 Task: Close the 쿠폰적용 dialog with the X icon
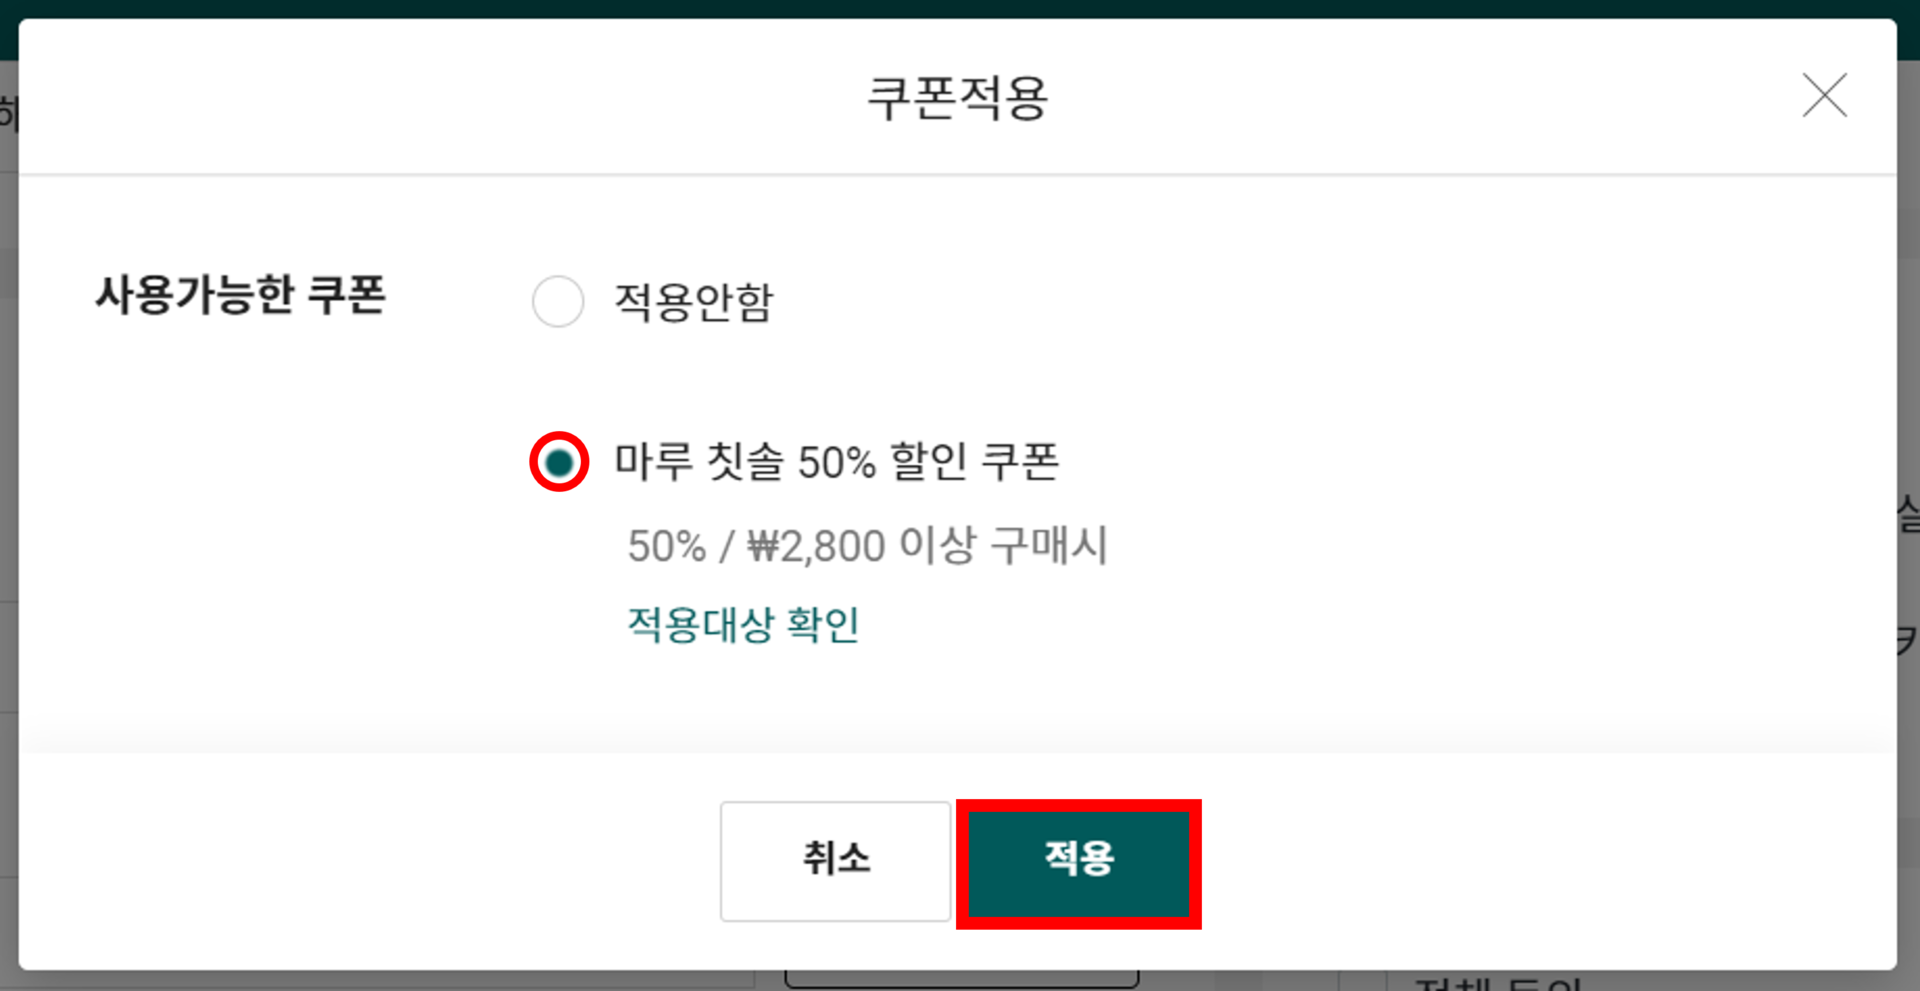pos(1825,96)
